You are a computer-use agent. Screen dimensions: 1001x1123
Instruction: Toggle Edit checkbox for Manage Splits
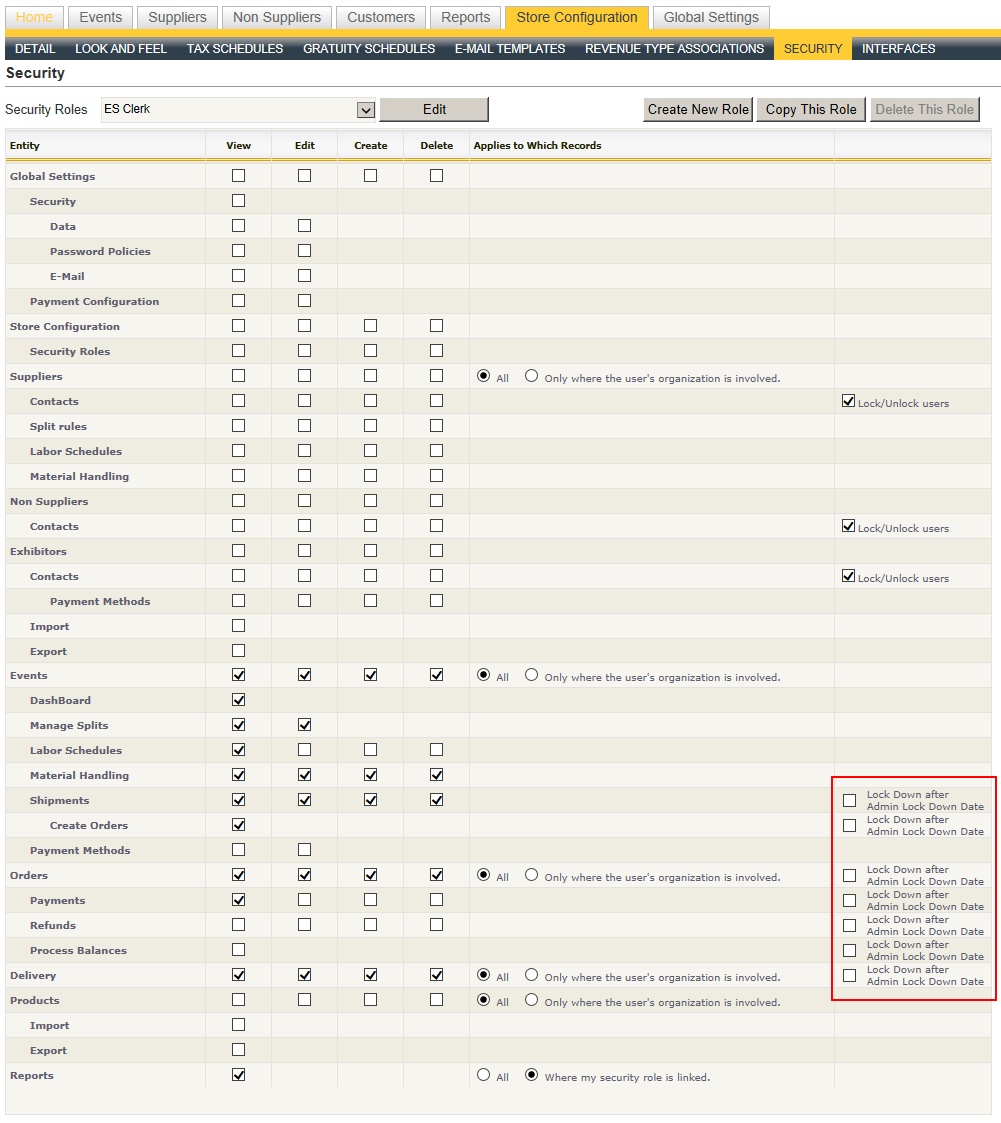coord(304,725)
